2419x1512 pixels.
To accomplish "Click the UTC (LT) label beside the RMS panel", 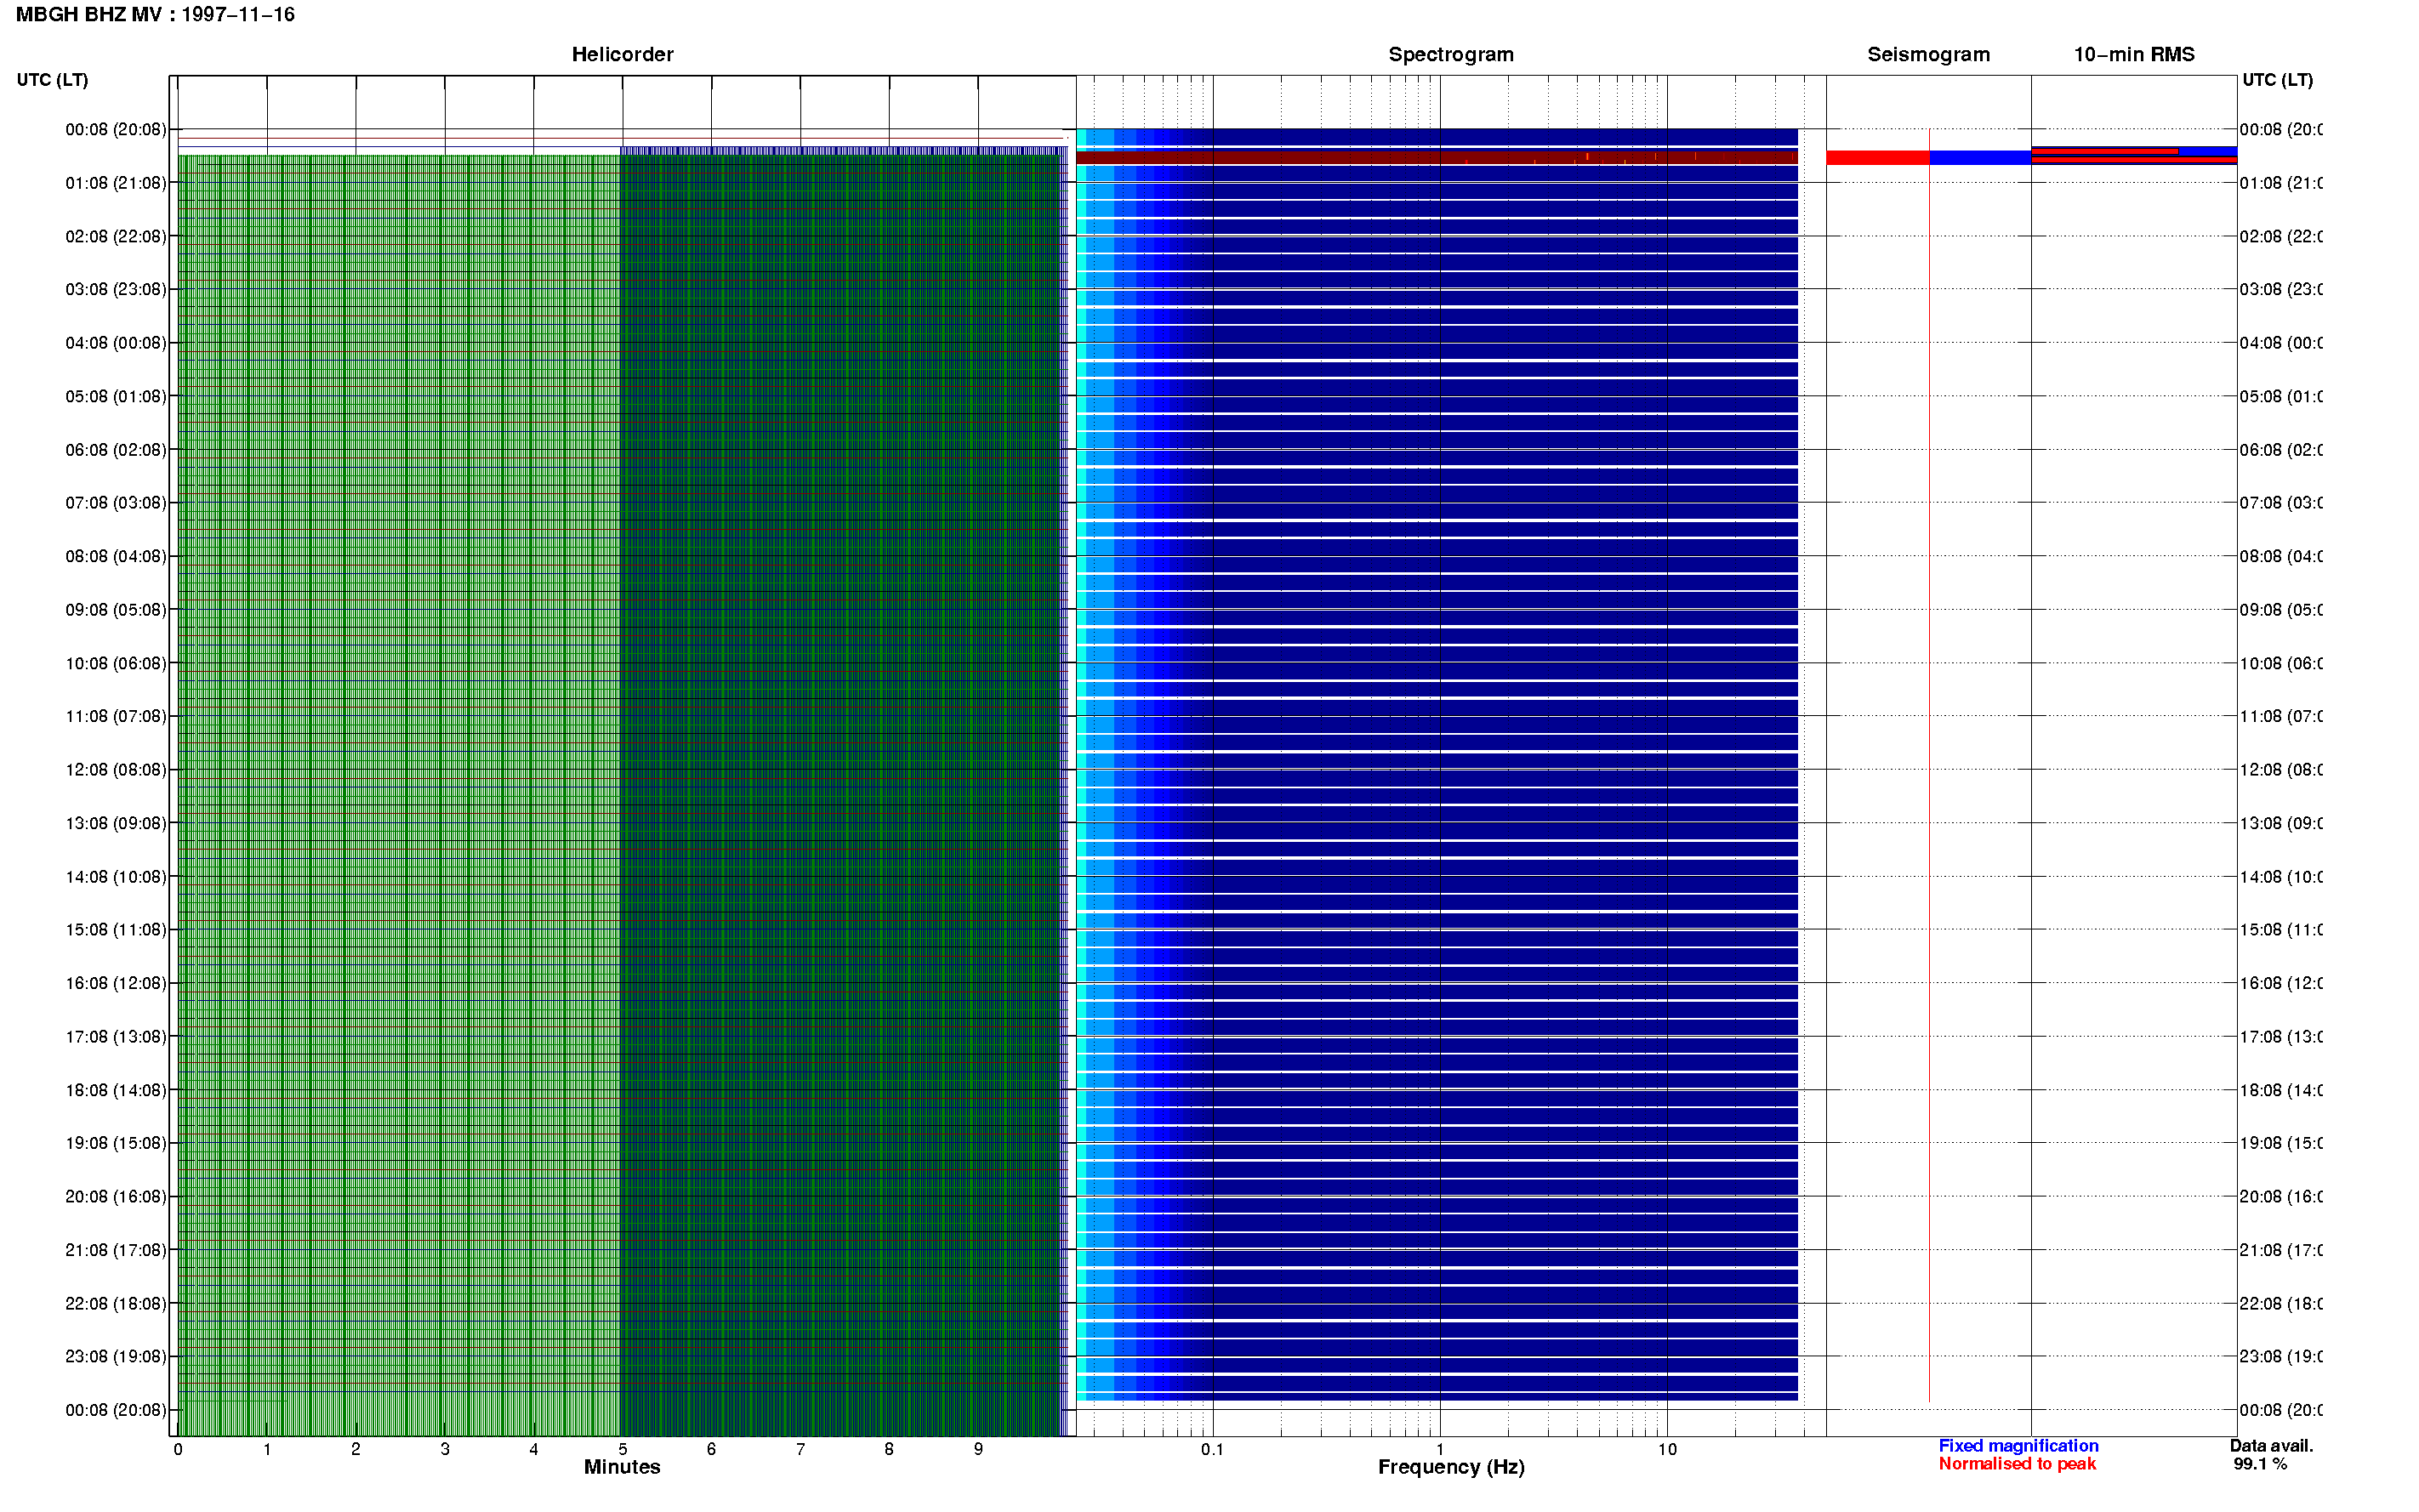I will 2277,80.
